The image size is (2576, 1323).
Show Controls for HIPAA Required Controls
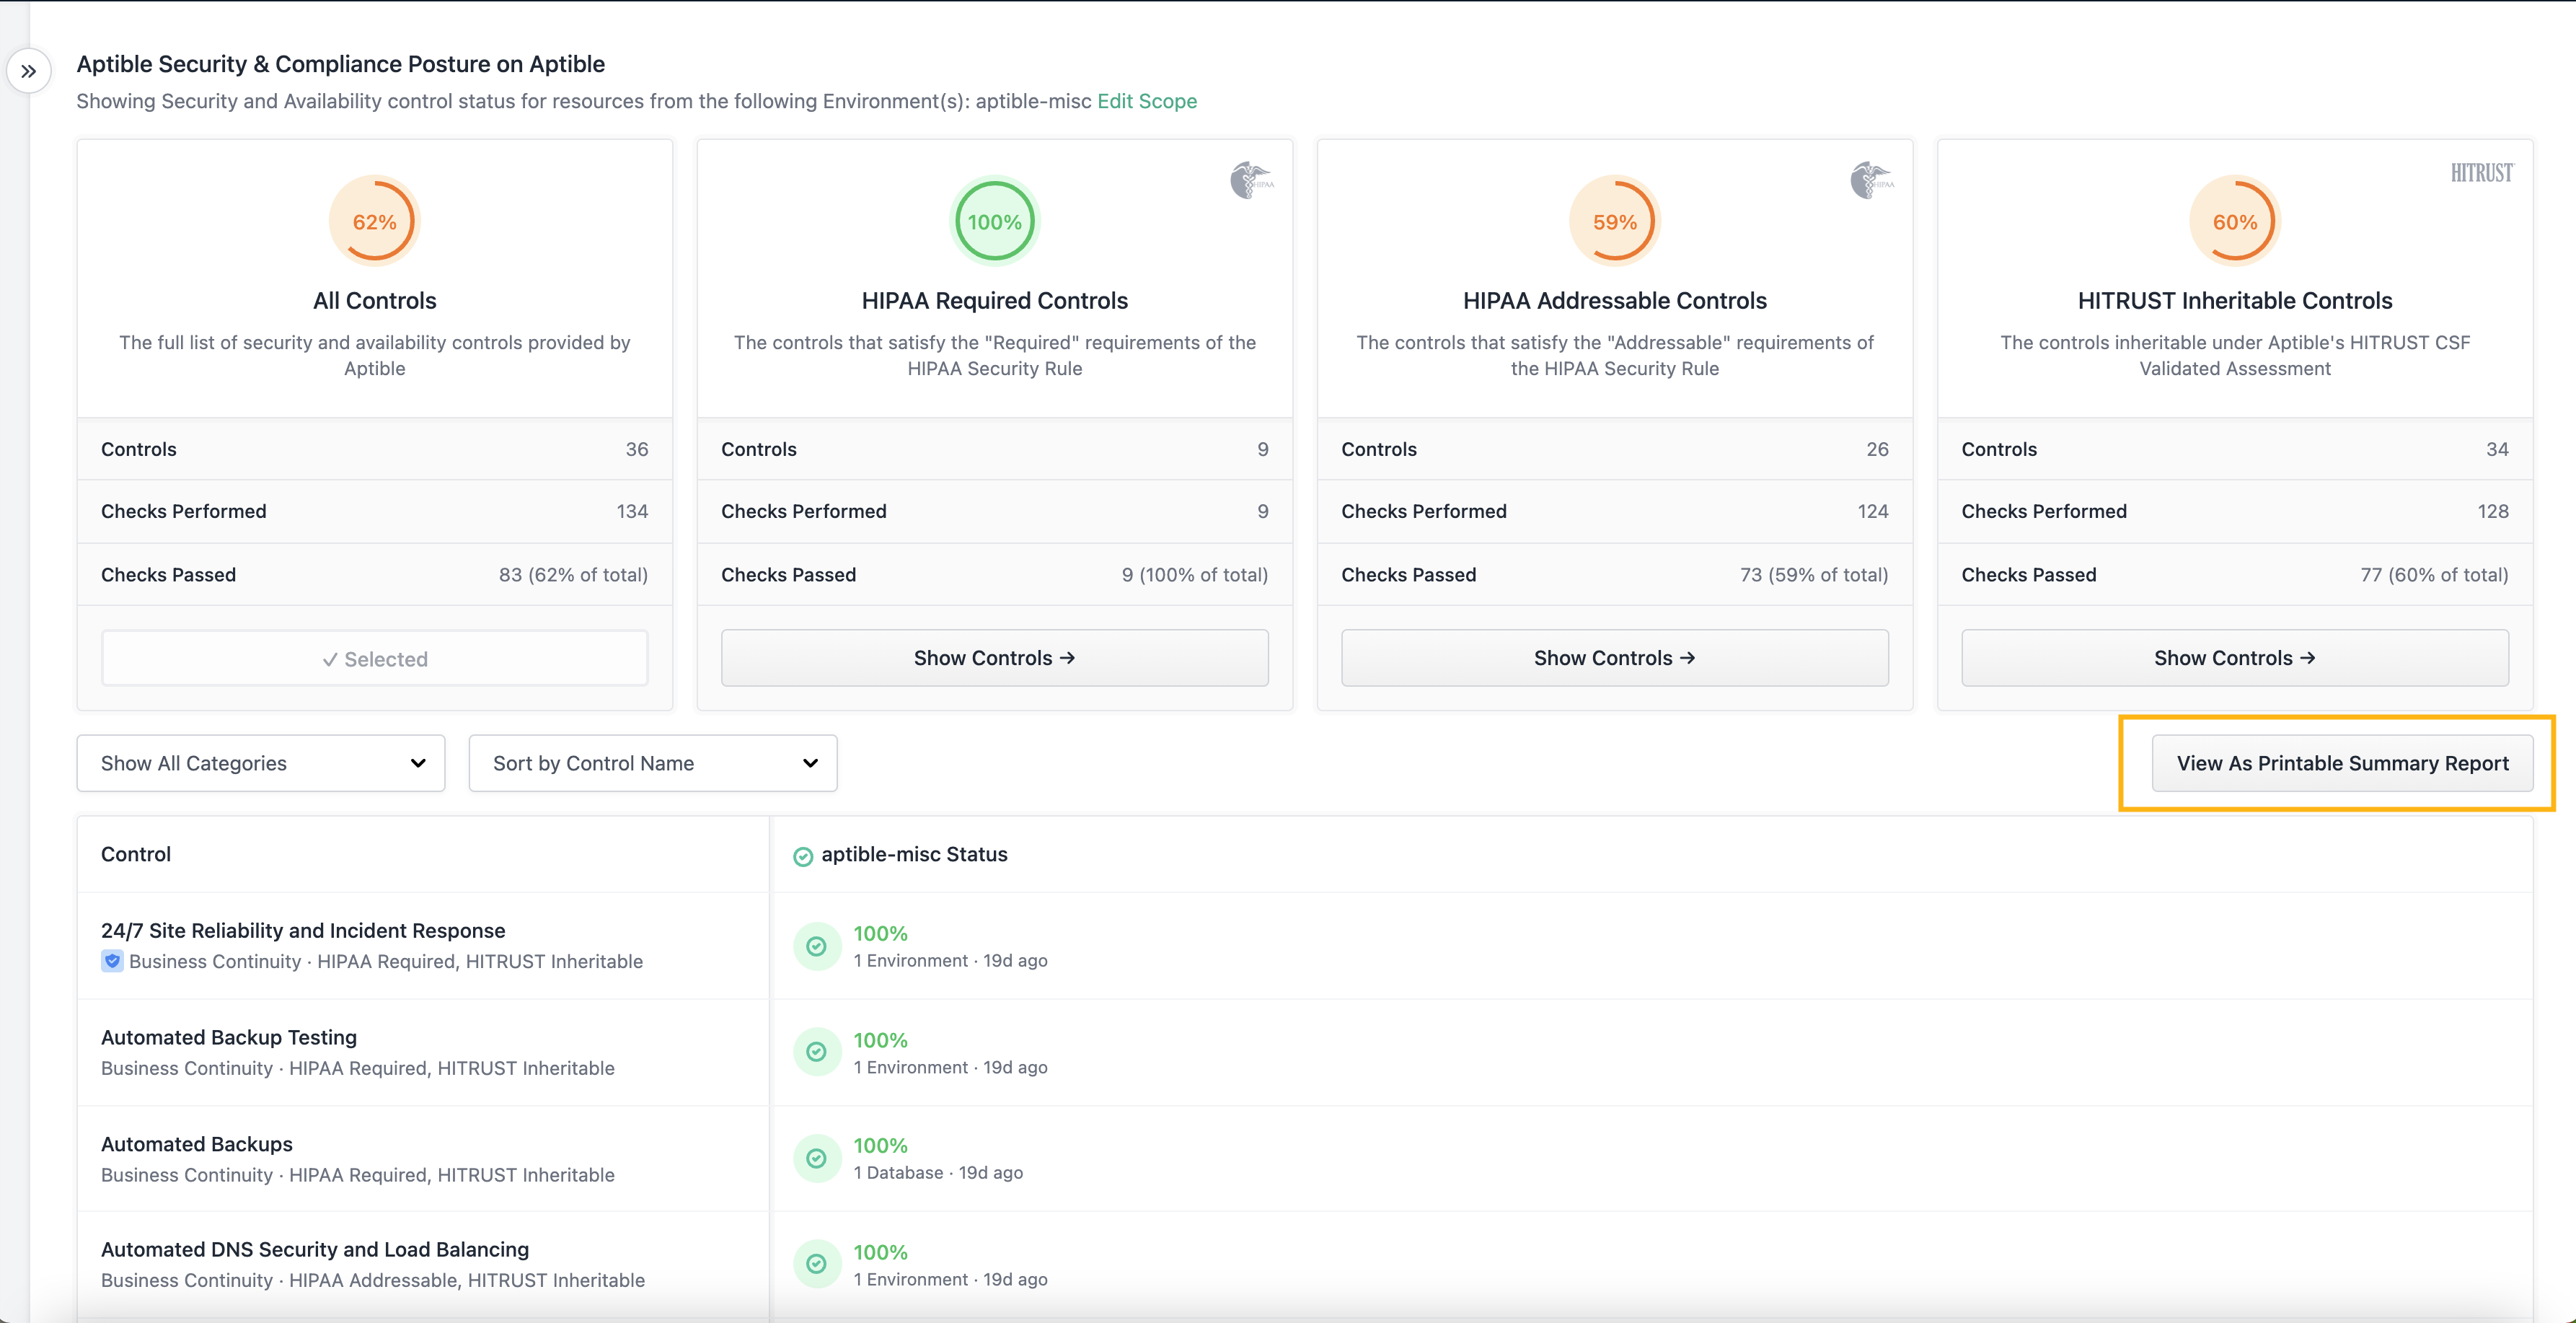(994, 658)
